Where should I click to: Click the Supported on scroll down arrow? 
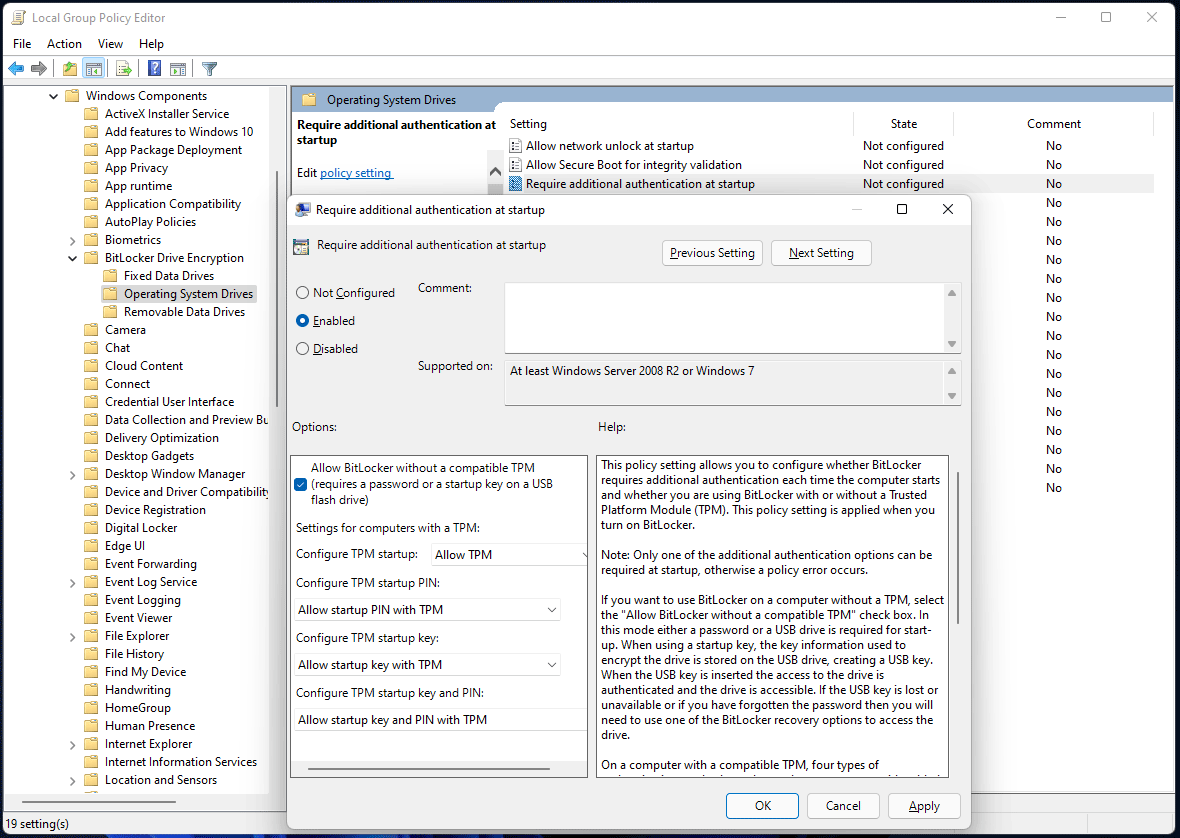(x=952, y=396)
